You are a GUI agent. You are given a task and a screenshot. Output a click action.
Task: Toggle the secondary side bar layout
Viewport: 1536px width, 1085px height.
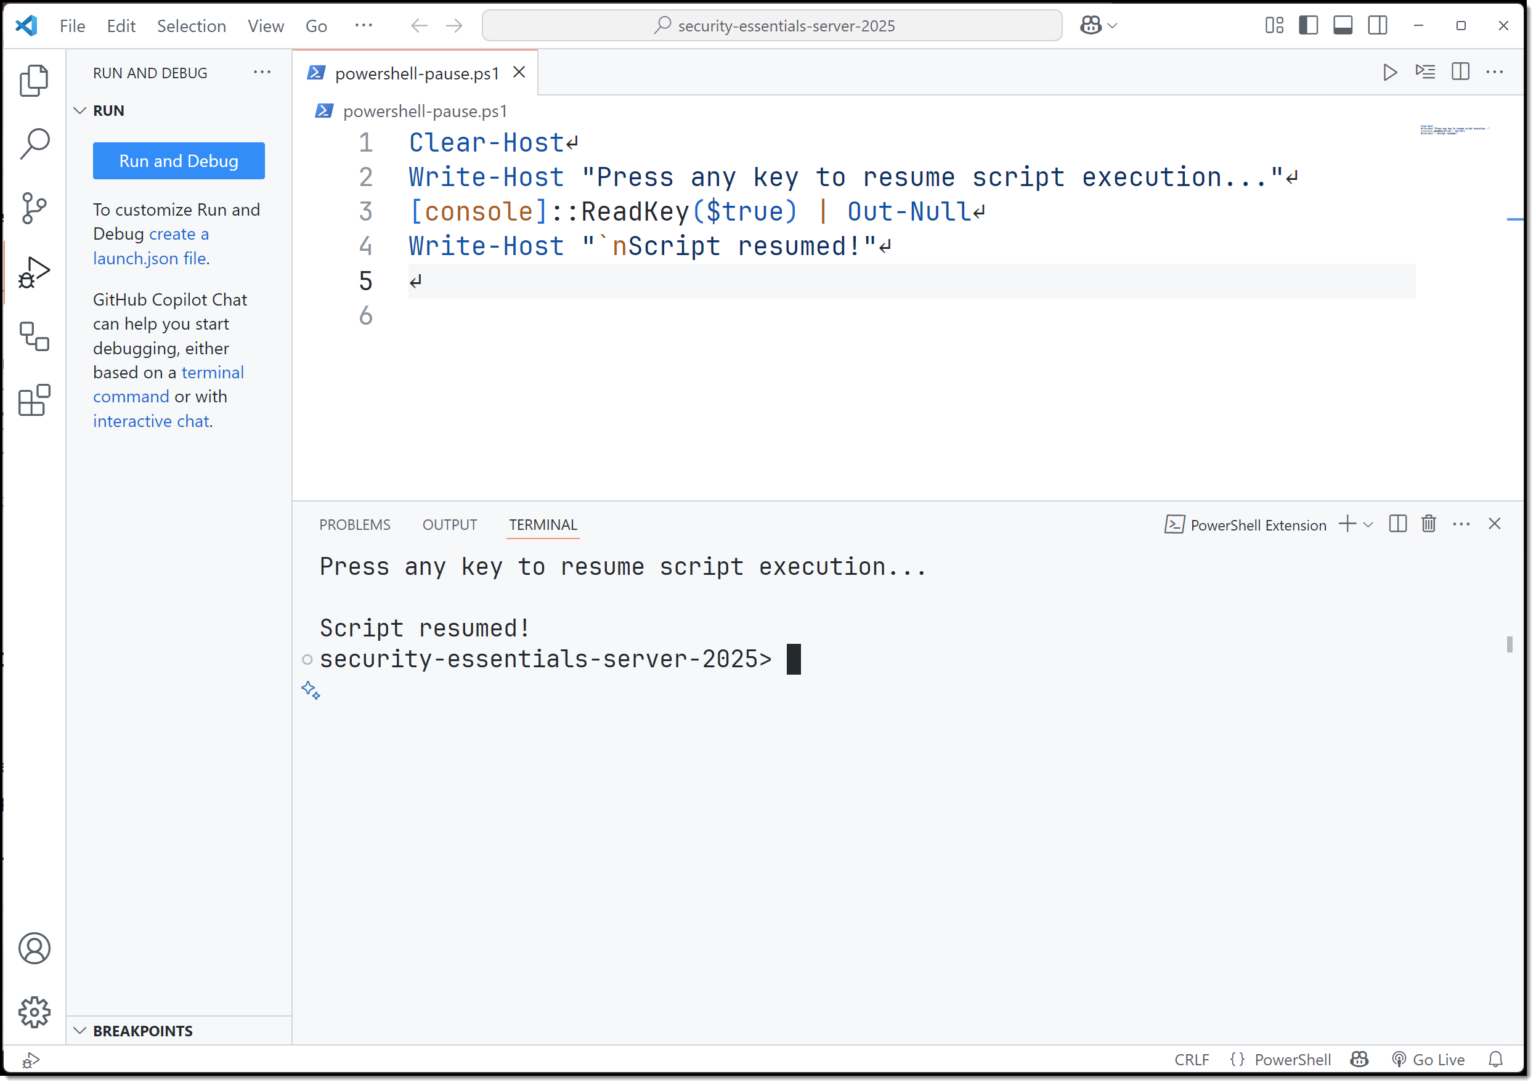pos(1377,26)
